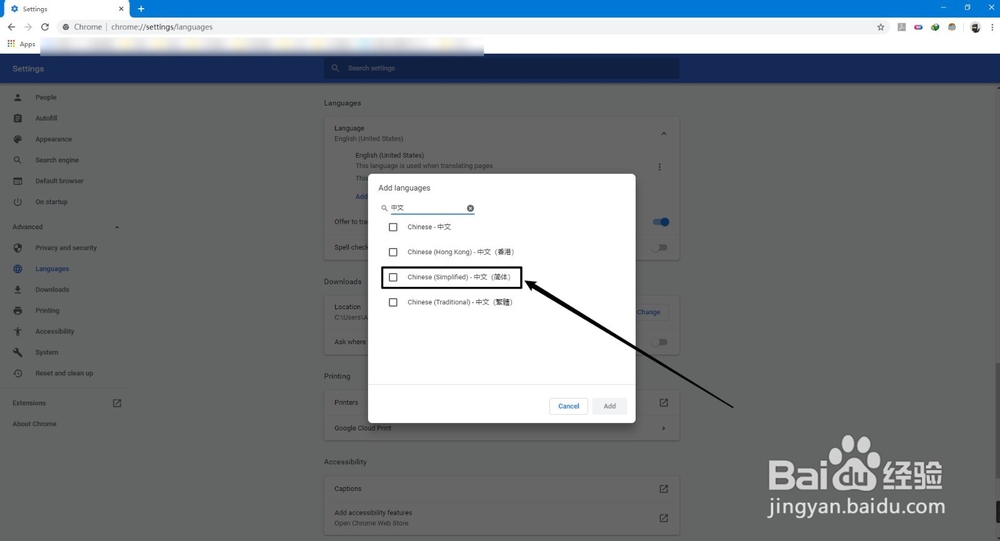Click the red-blue extension icon
1000x541 pixels.
tap(918, 27)
